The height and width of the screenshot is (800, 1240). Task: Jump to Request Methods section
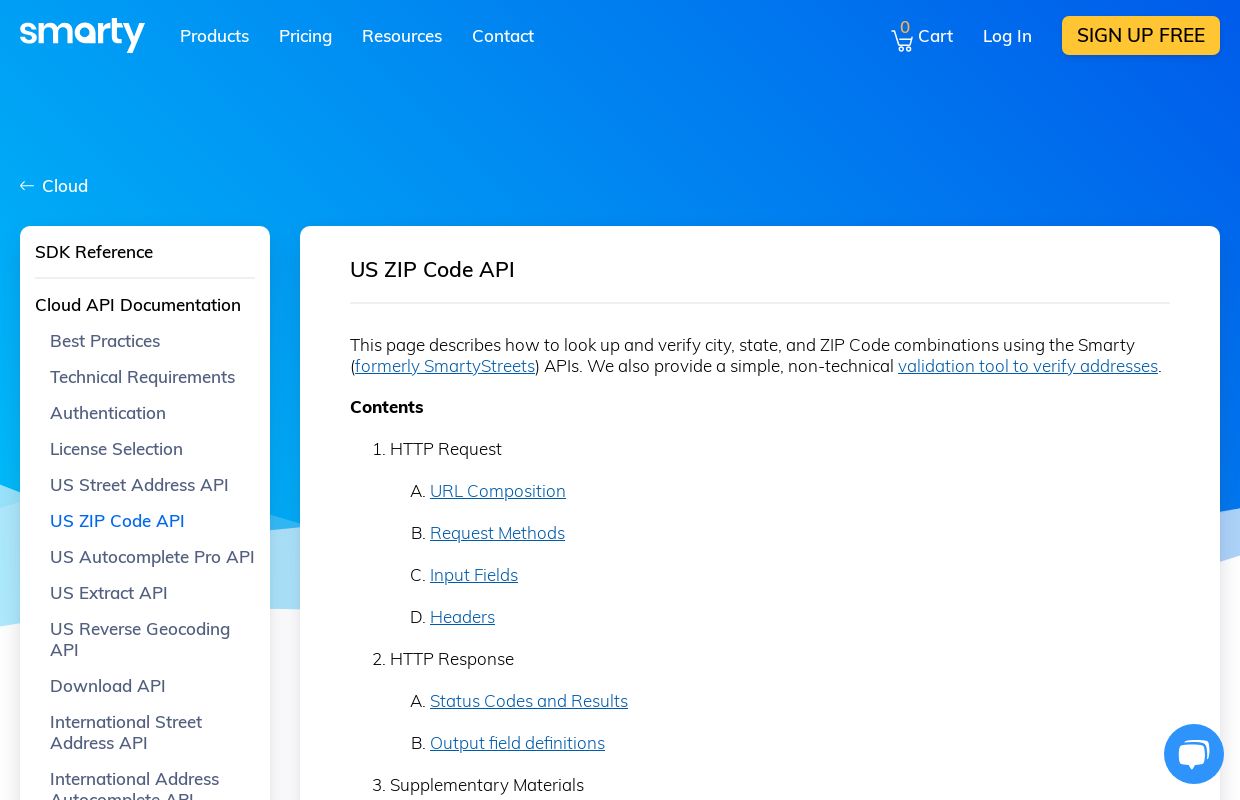tap(497, 533)
